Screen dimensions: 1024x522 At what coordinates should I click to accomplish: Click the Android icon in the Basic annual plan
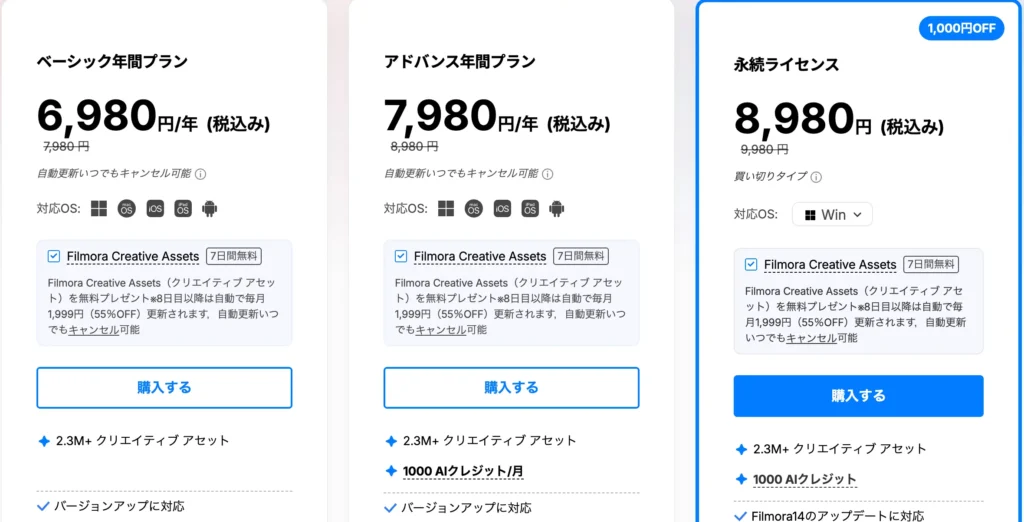[x=209, y=208]
